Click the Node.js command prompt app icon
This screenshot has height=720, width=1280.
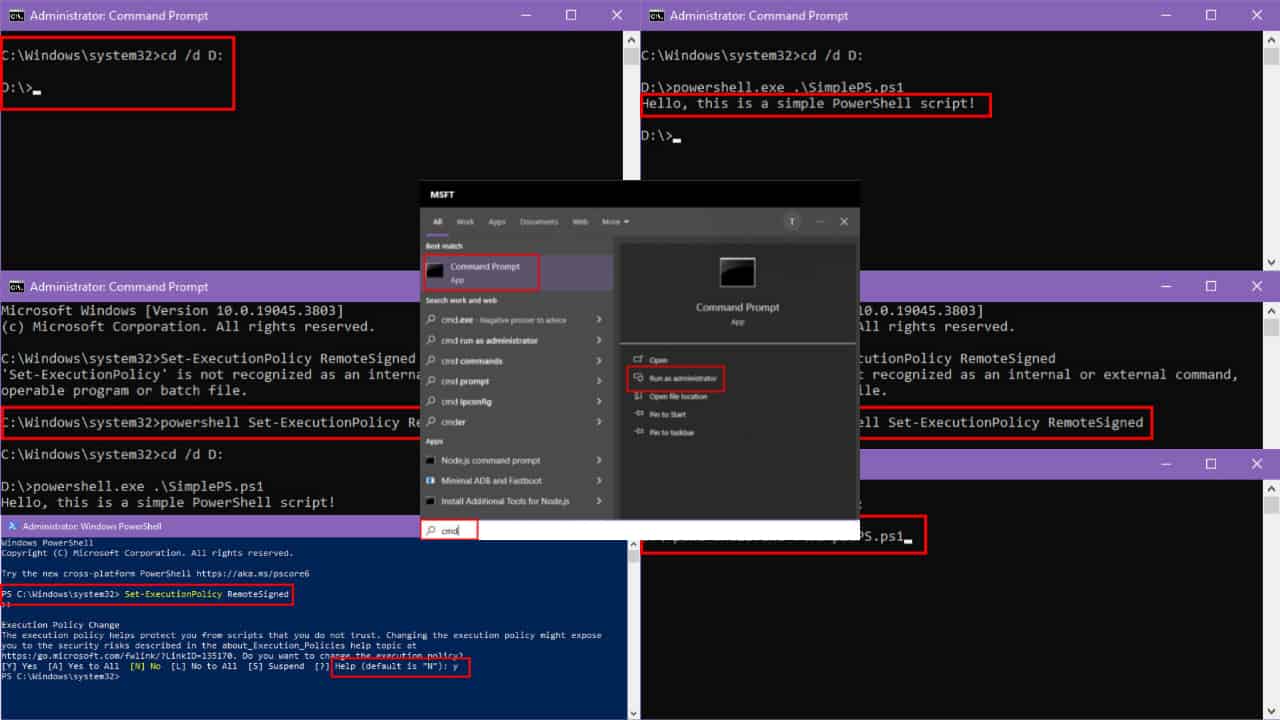431,460
